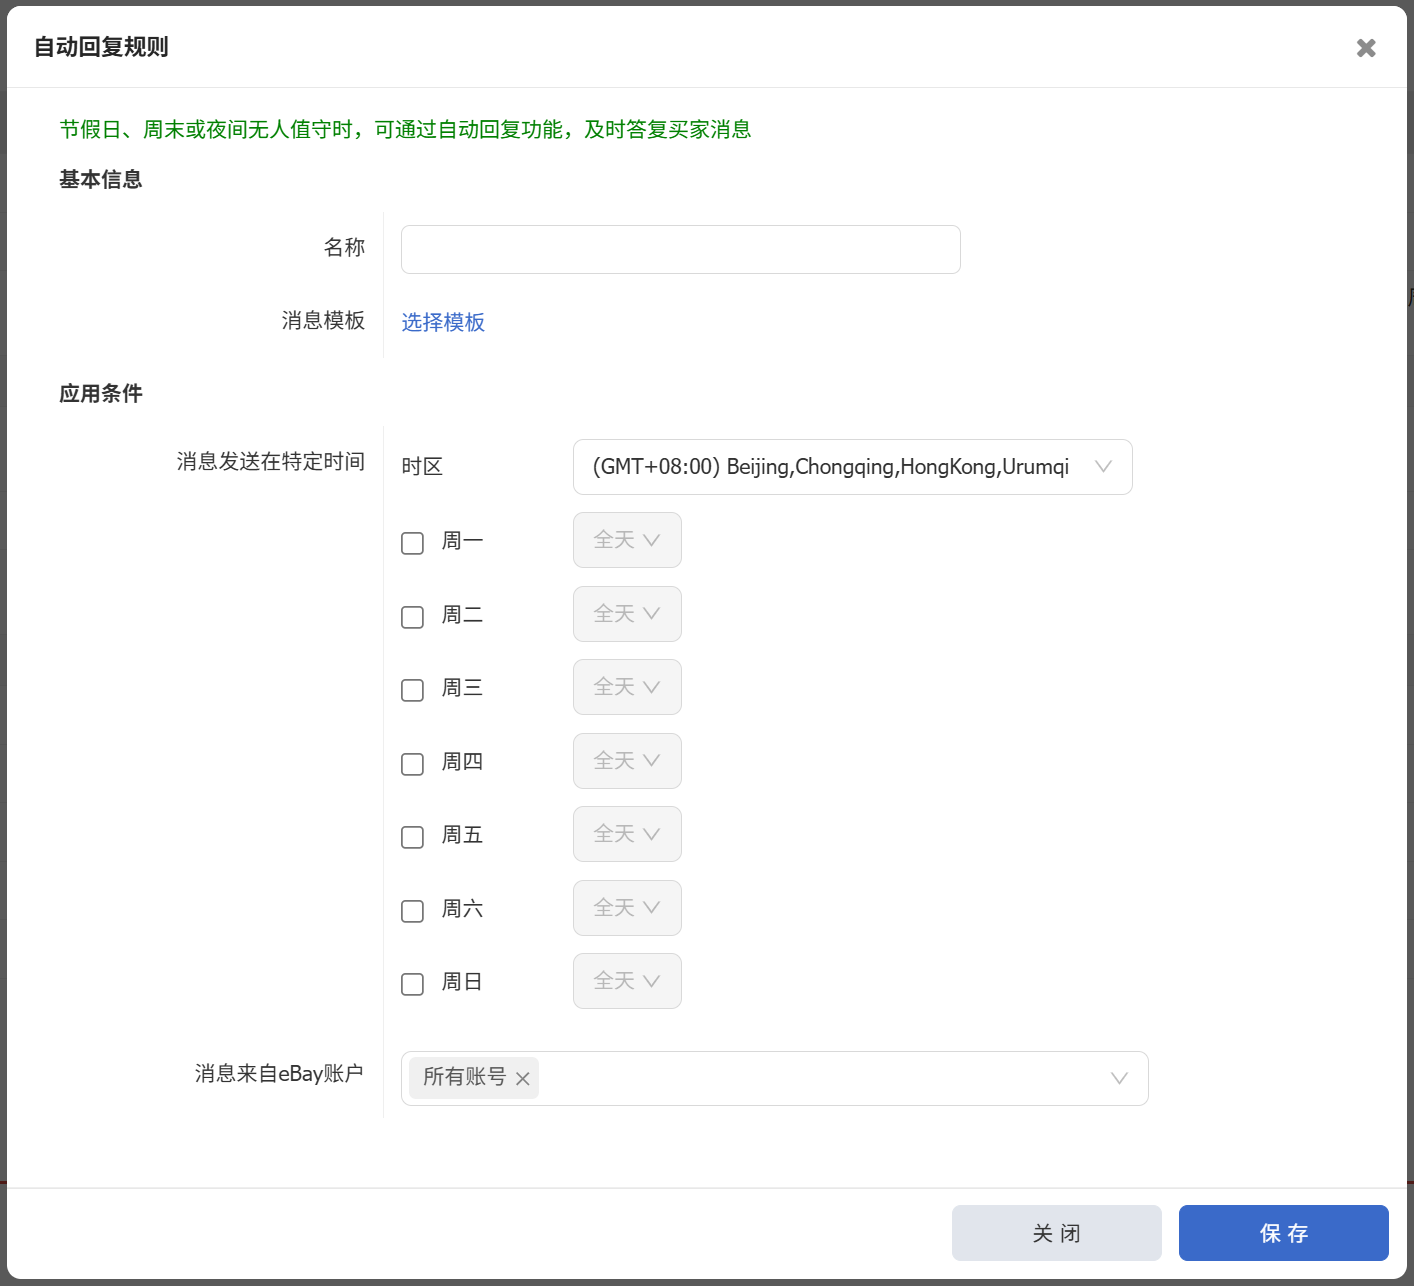The height and width of the screenshot is (1286, 1414).
Task: Enable the 周日 checkbox
Action: 412,984
